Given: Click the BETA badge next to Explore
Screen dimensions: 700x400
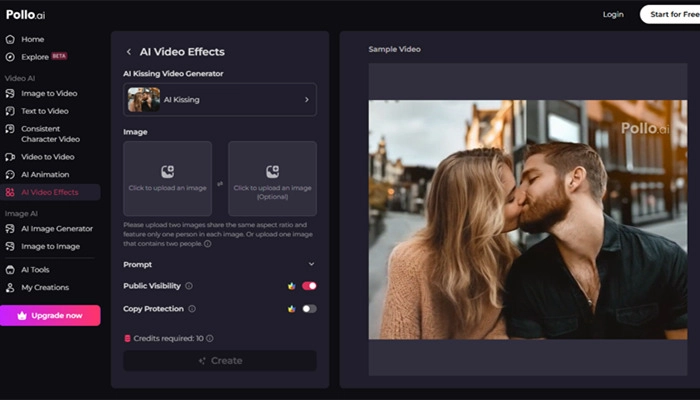Looking at the screenshot, I should [x=59, y=56].
